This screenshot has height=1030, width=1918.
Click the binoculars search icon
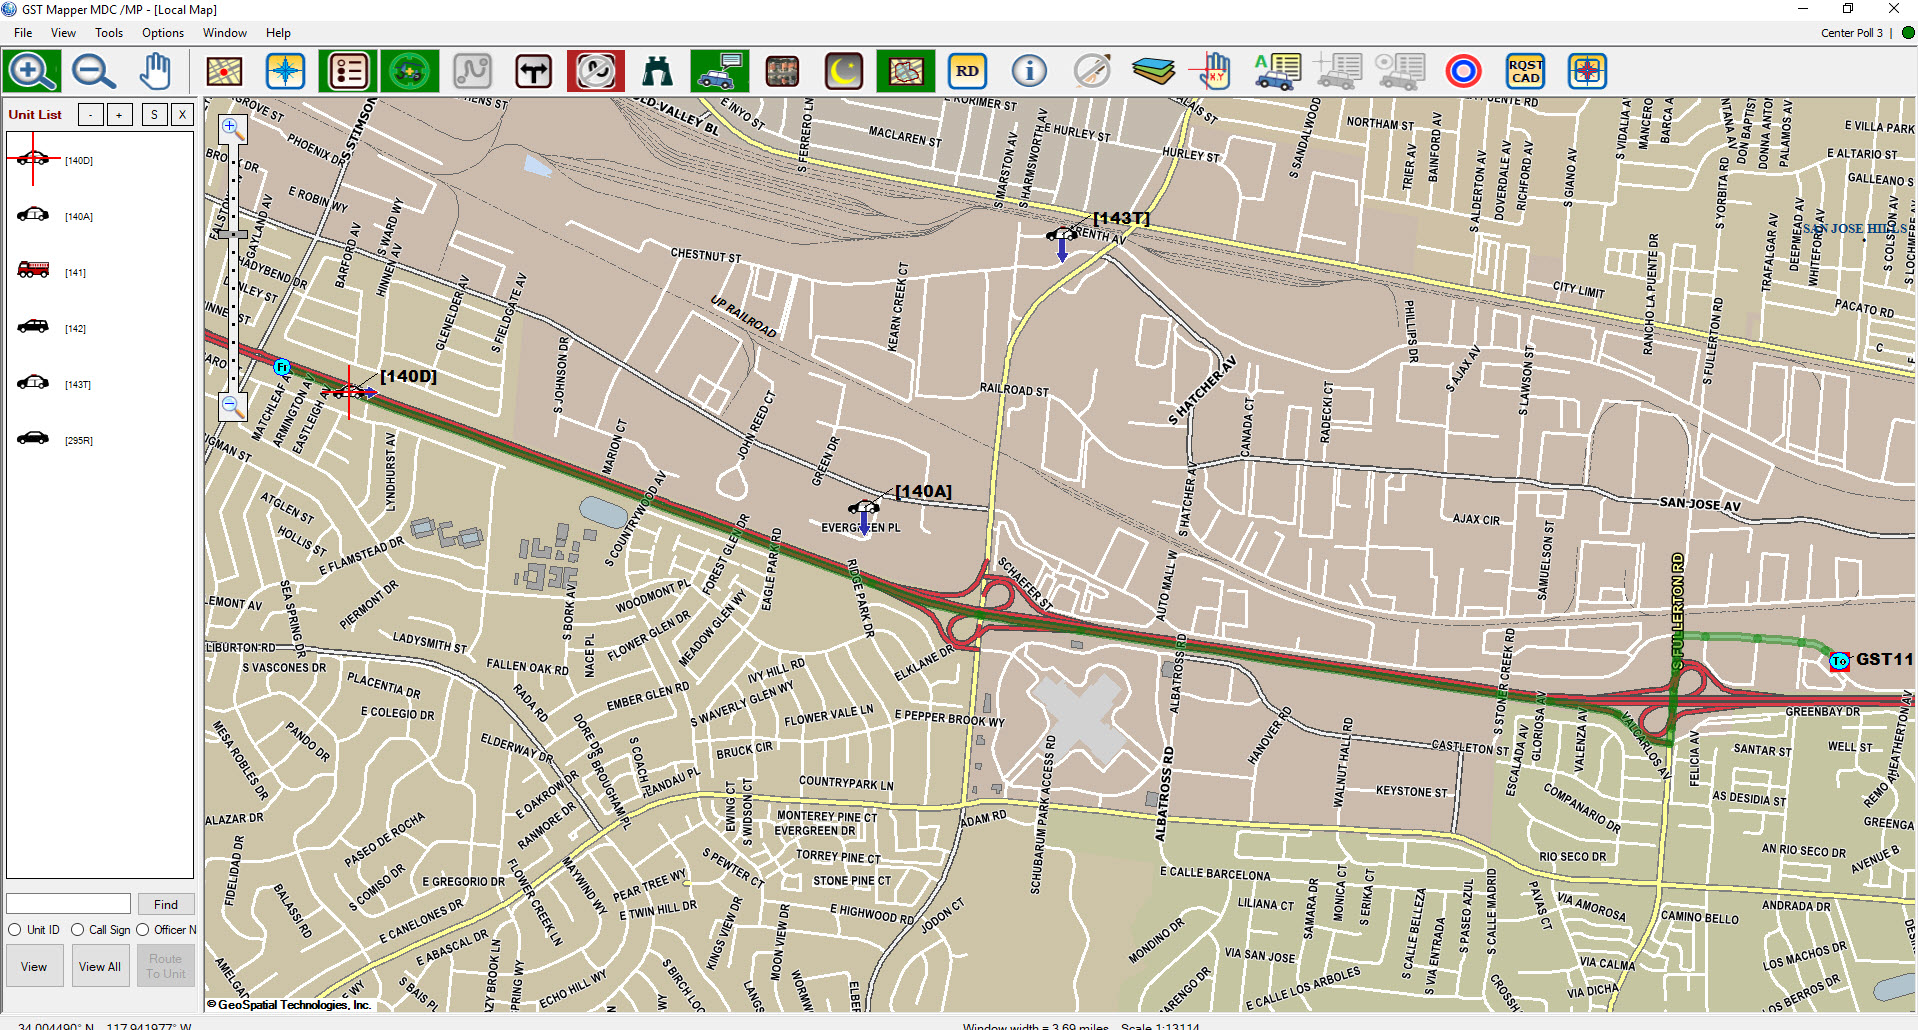pyautogui.click(x=657, y=72)
